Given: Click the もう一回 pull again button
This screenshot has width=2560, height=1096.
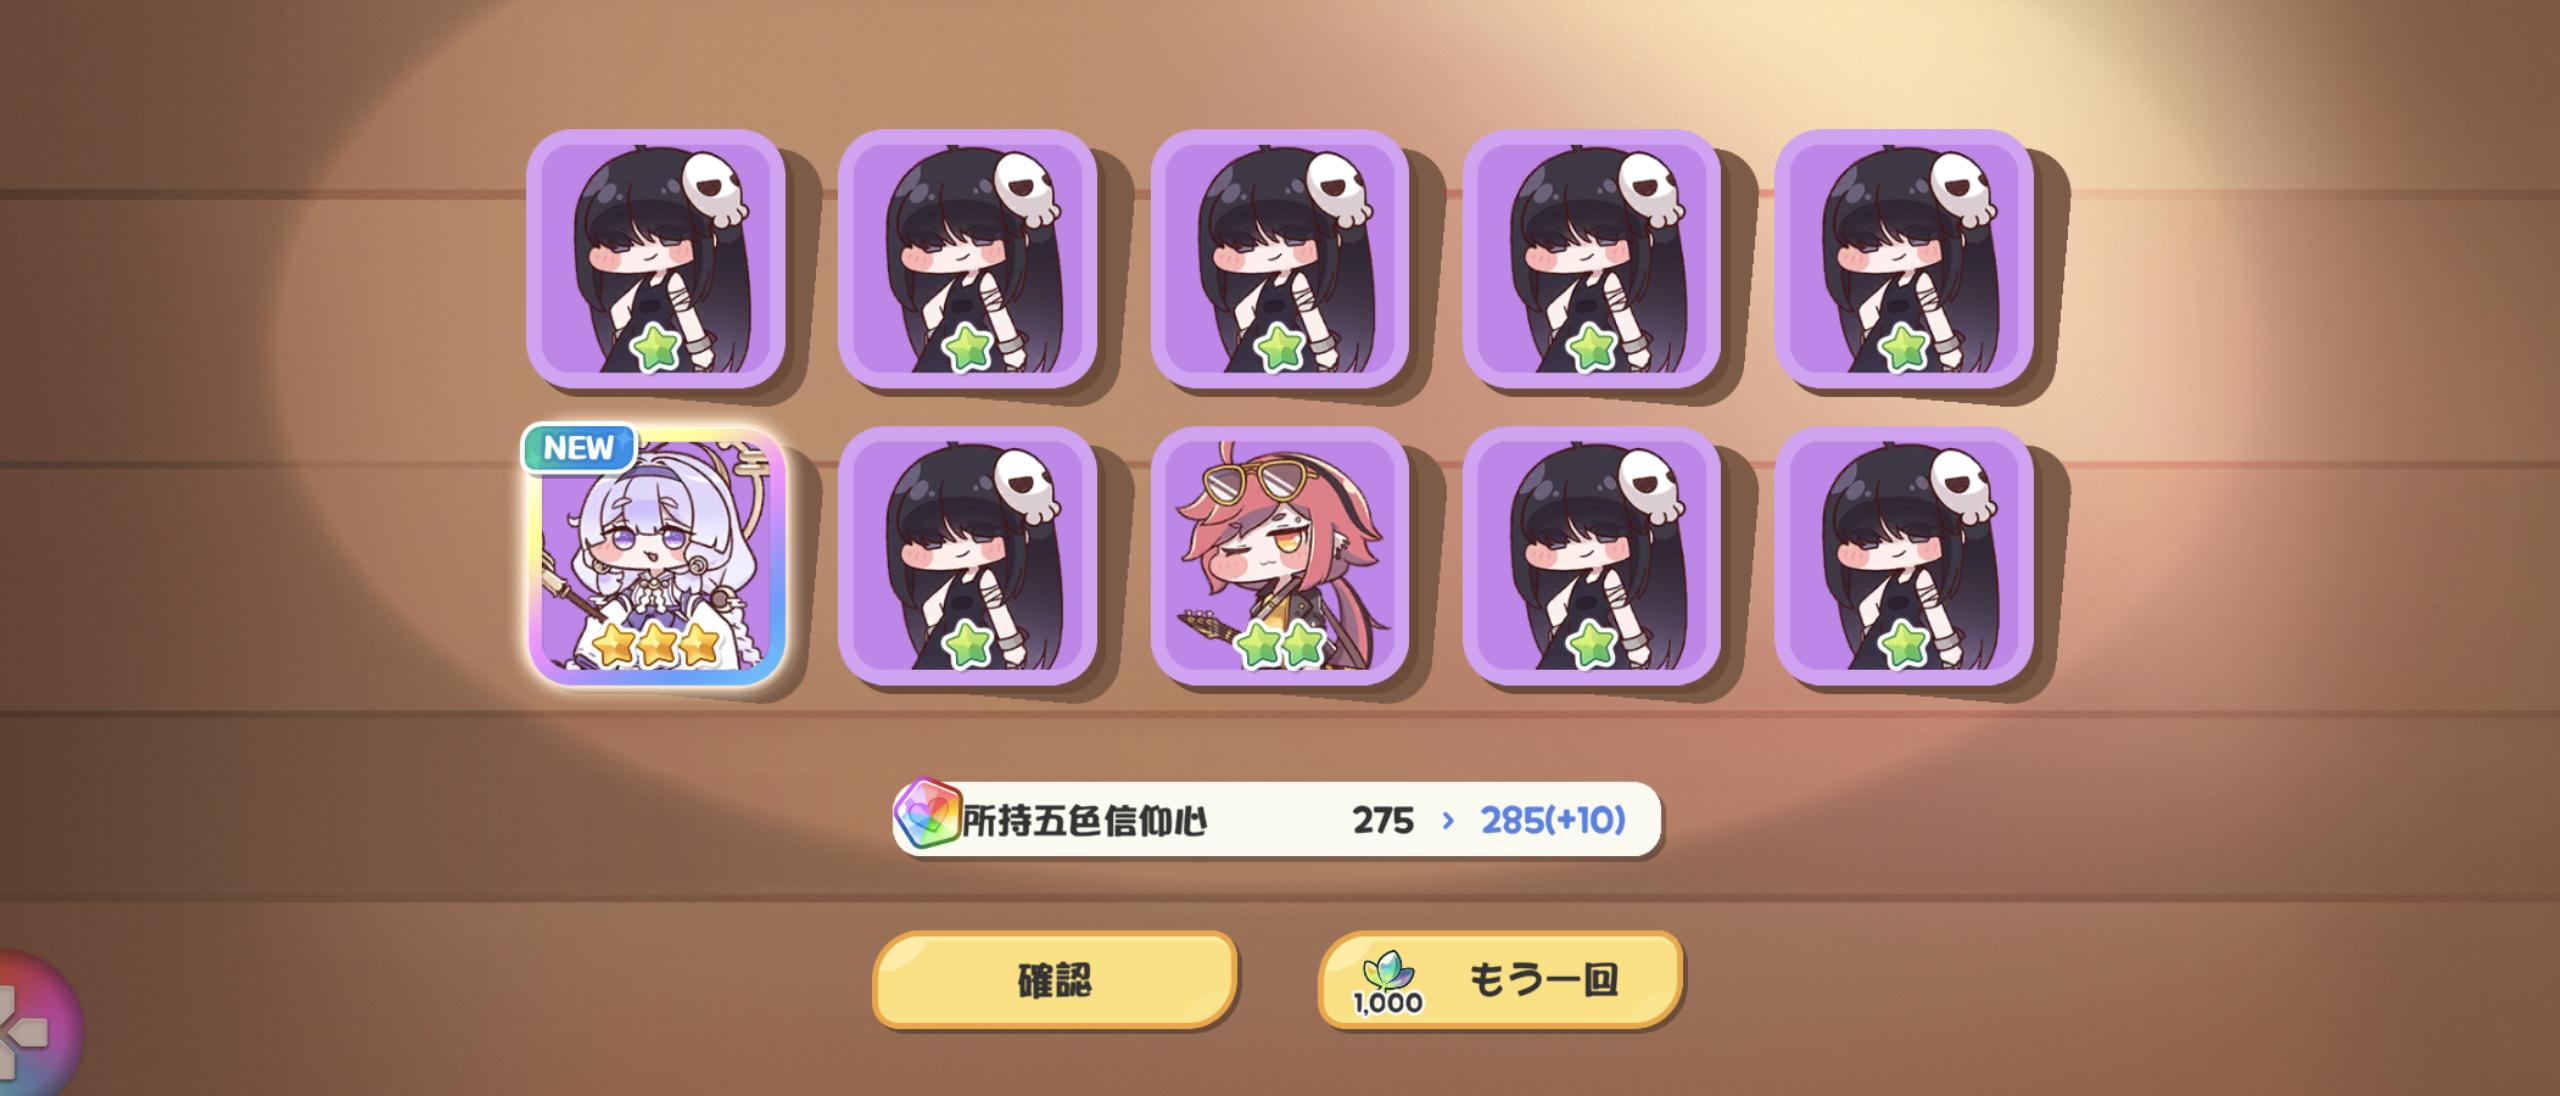Looking at the screenshot, I should point(1500,980).
